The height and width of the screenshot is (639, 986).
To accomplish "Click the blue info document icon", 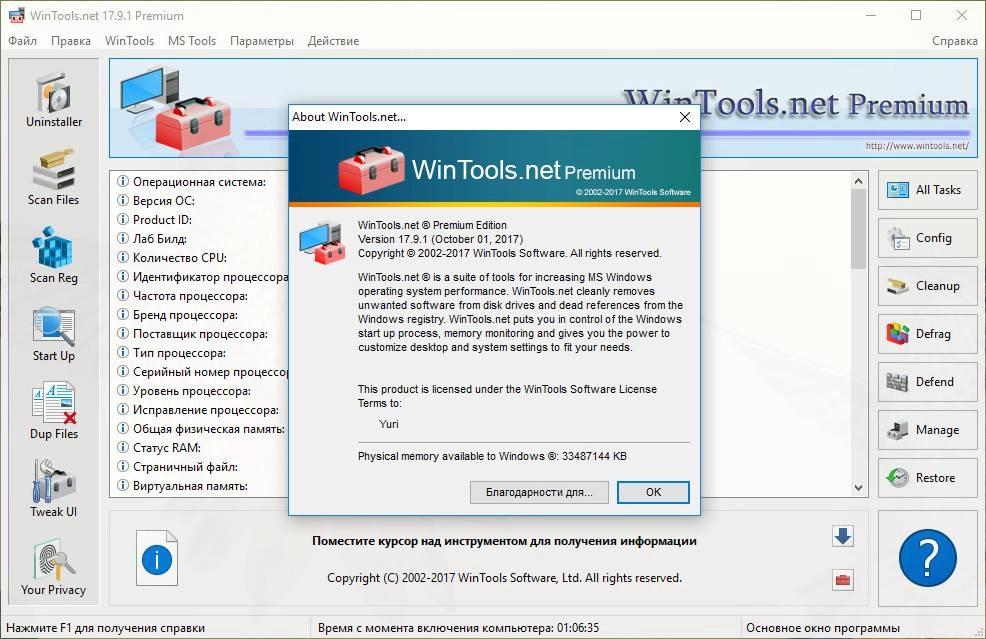I will (x=157, y=558).
